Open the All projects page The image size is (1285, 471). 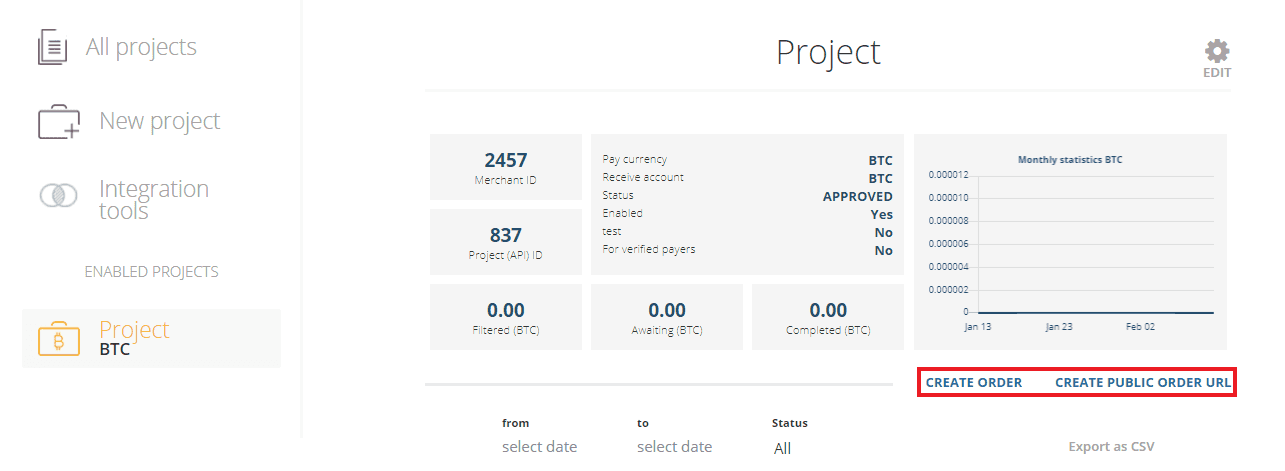[141, 47]
